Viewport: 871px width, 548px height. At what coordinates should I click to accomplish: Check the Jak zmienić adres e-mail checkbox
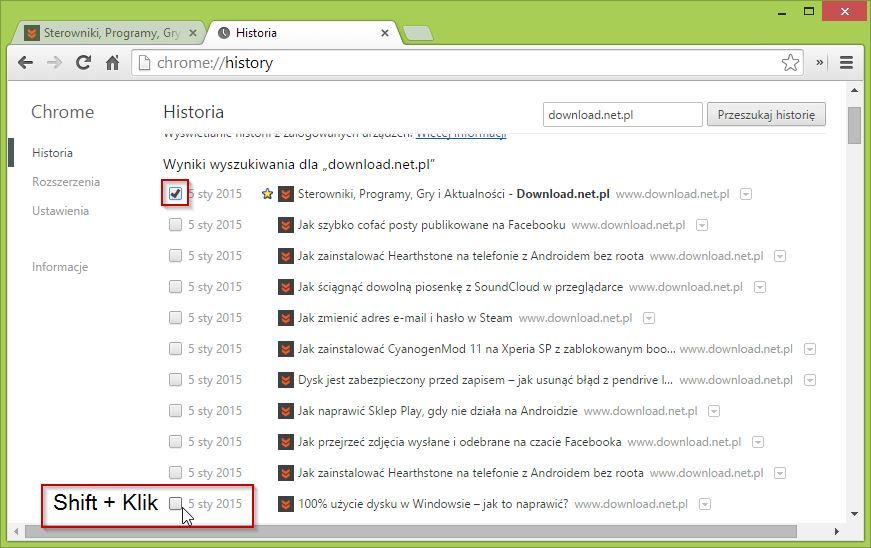point(175,318)
